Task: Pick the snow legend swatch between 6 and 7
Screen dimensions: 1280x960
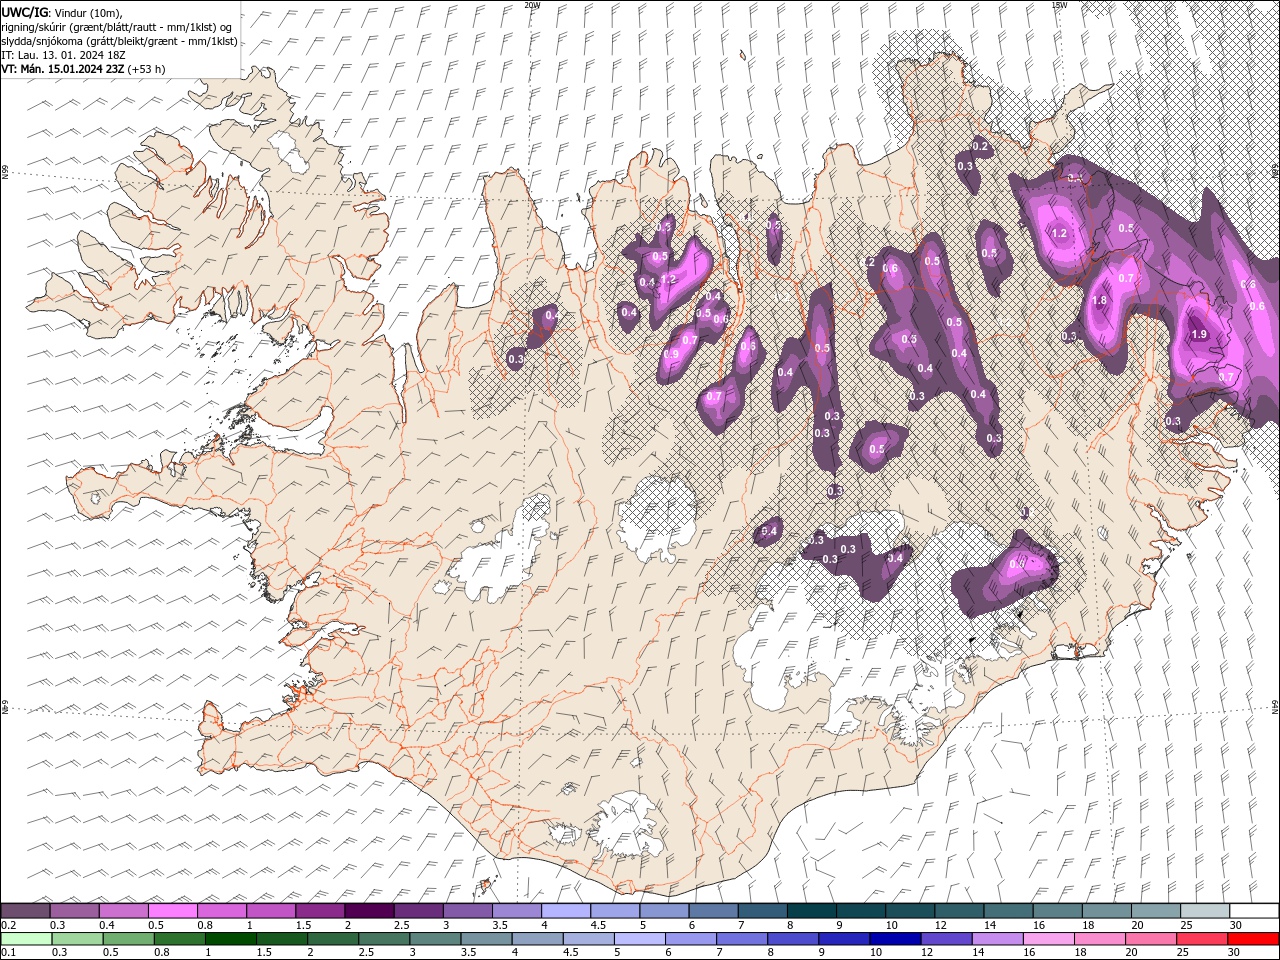Action: pos(713,910)
